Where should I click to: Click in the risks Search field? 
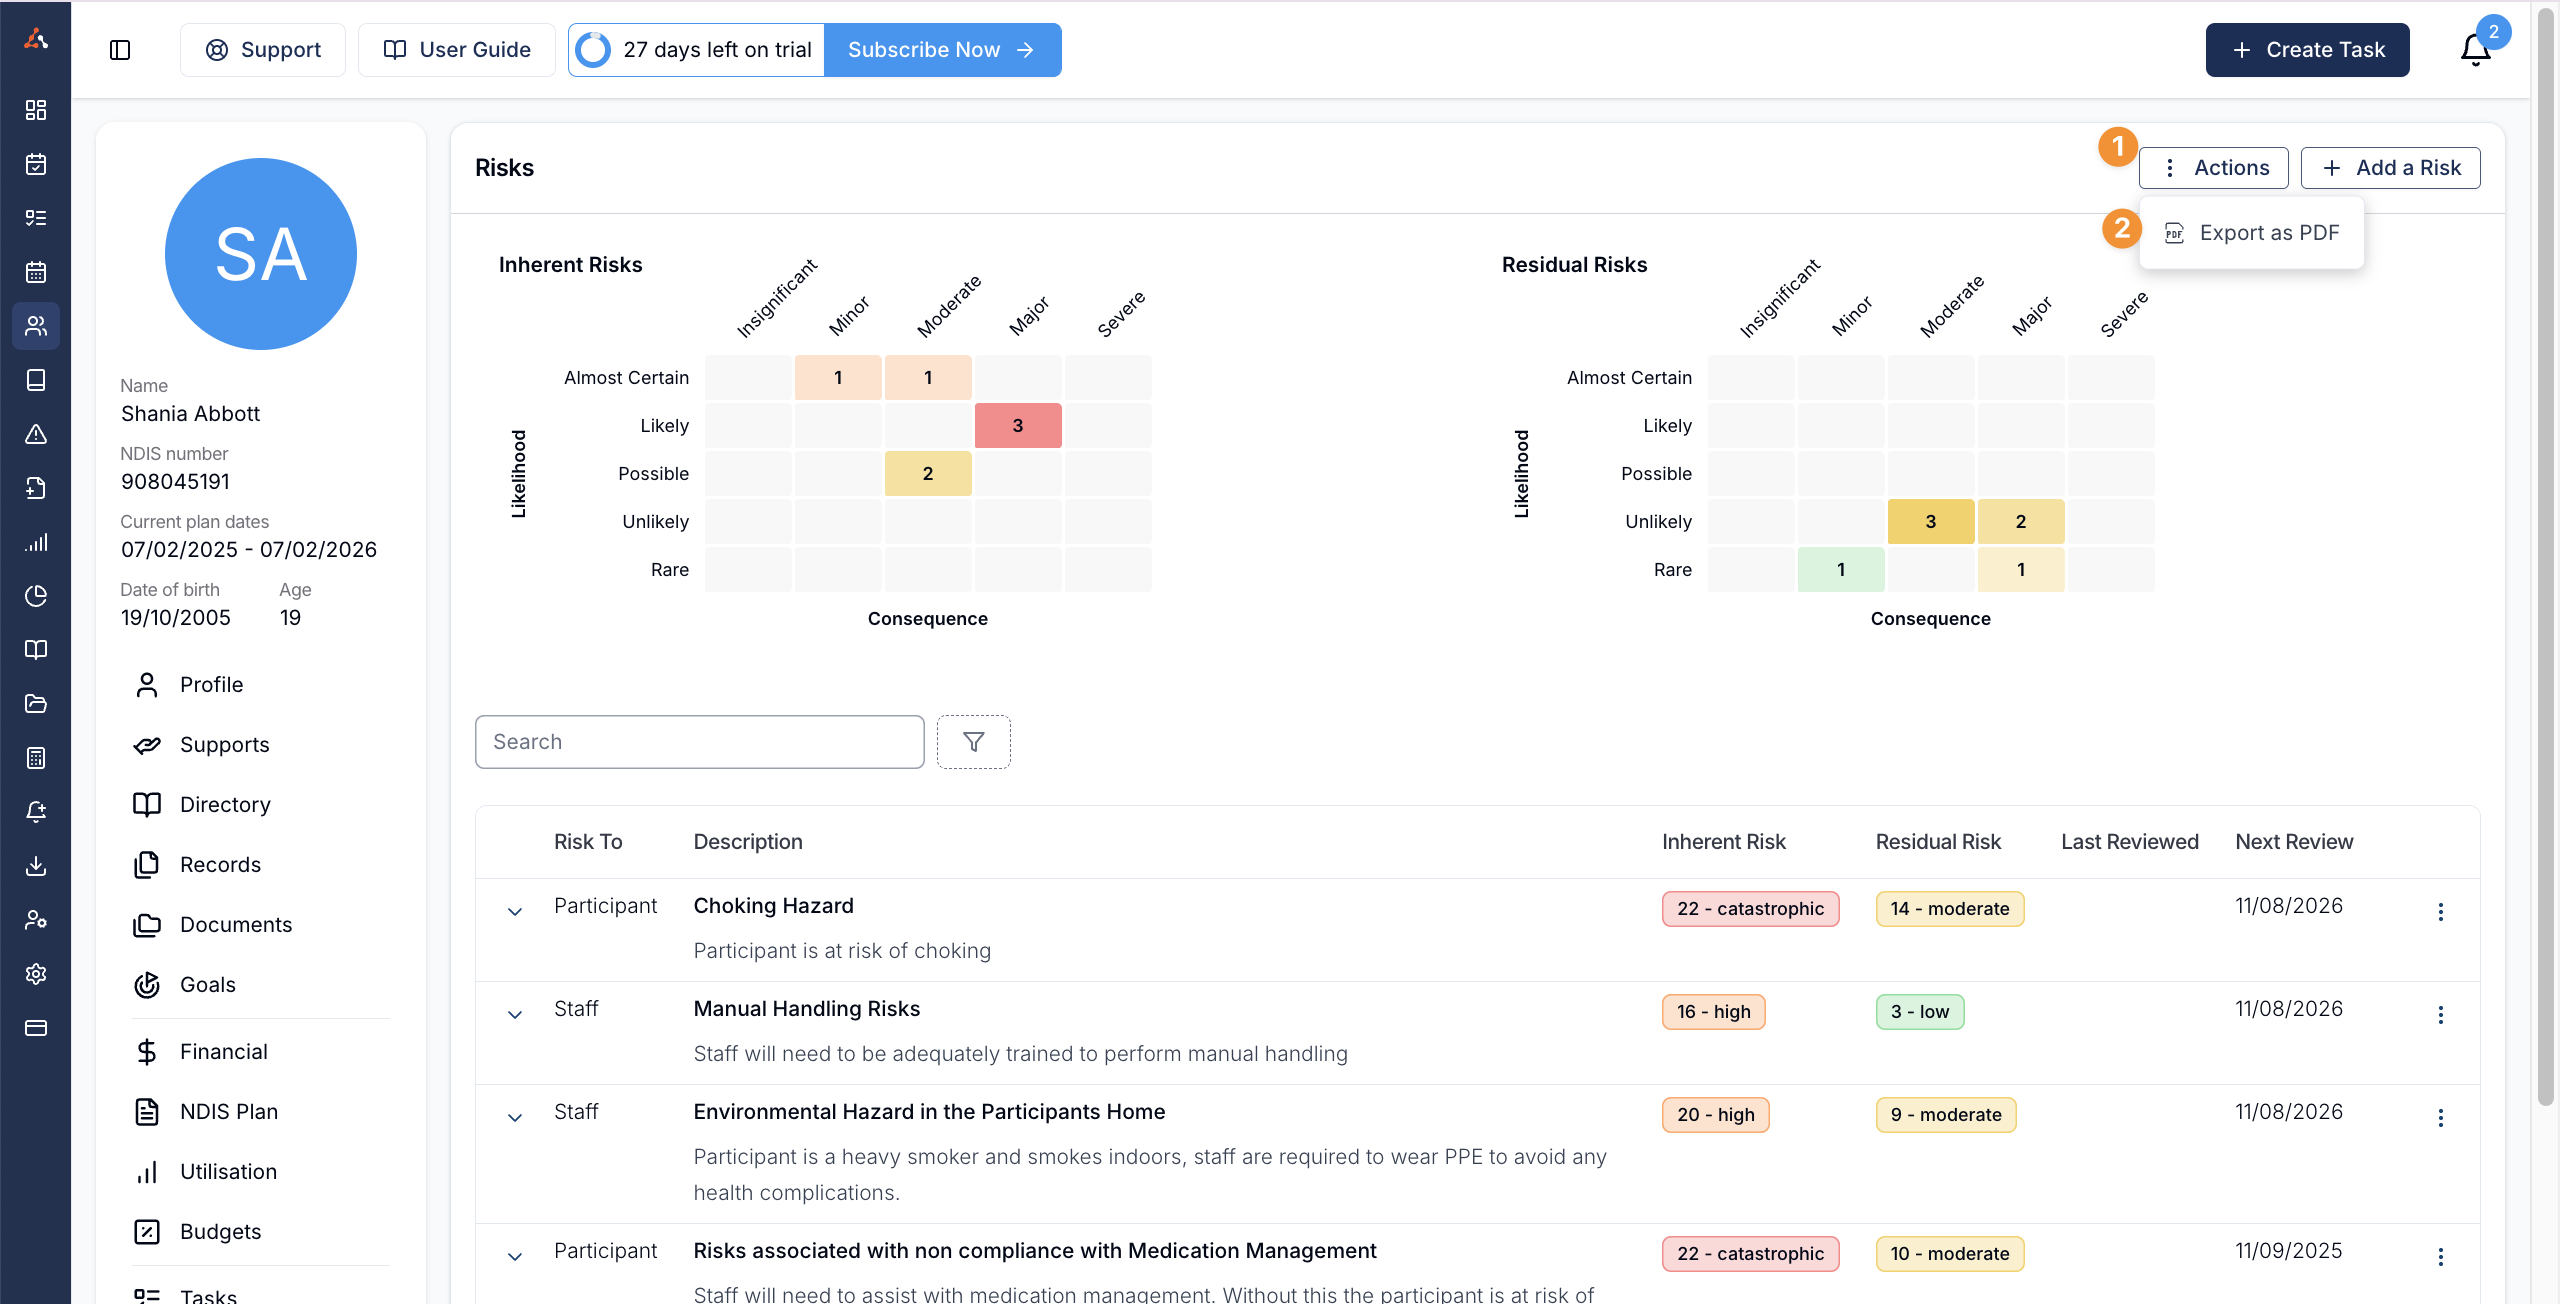[699, 742]
